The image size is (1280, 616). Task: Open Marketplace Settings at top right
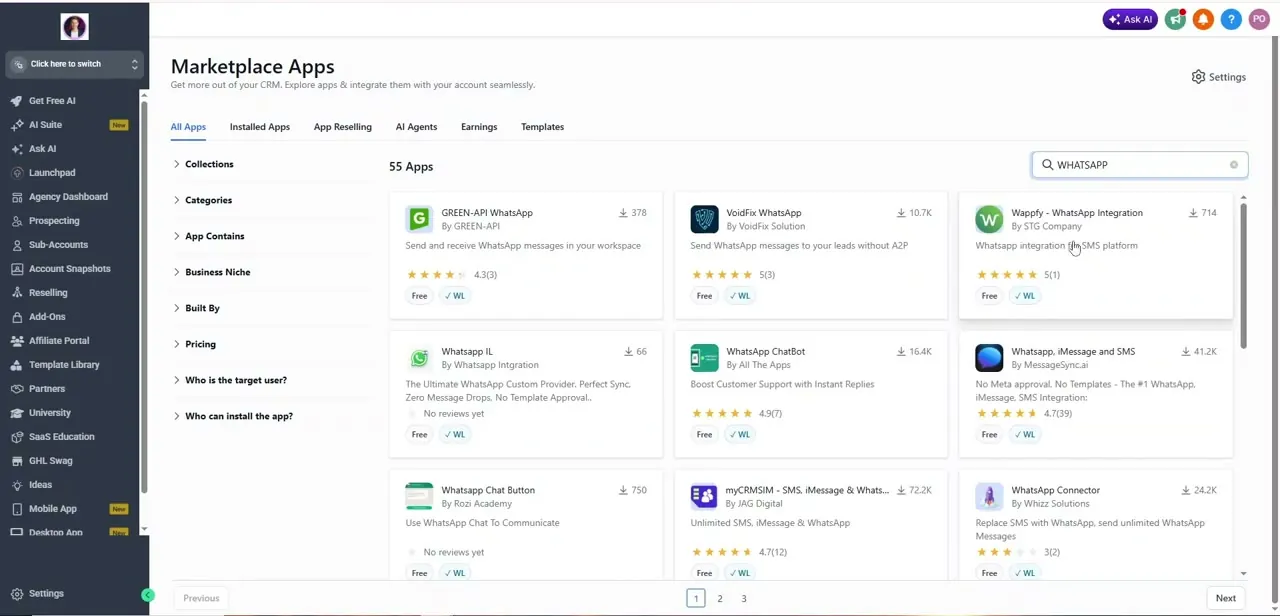1218,77
